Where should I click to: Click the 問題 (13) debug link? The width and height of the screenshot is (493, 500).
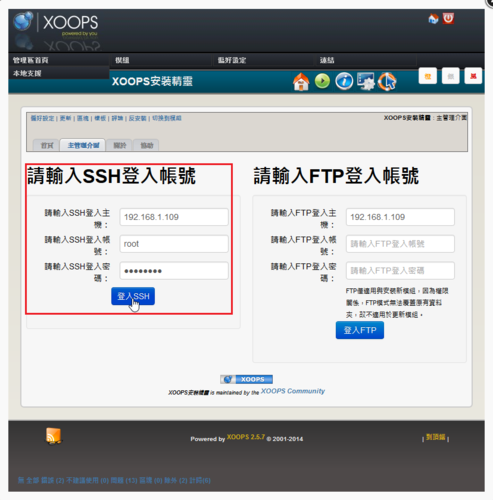pyautogui.click(x=124, y=480)
